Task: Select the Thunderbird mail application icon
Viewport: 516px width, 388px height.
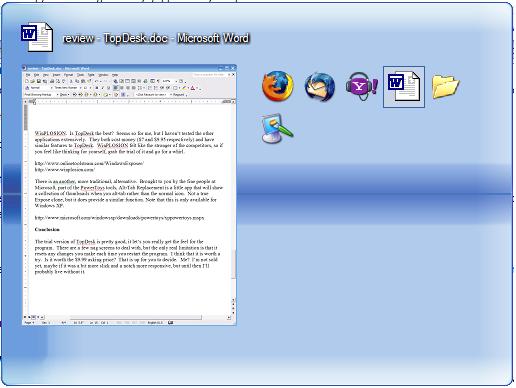Action: [320, 87]
